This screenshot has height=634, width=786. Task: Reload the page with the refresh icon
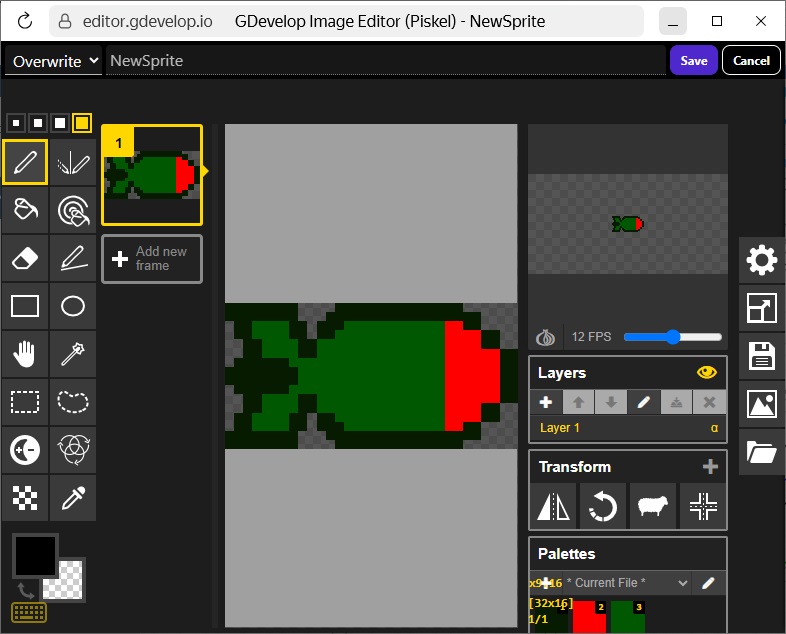(25, 21)
